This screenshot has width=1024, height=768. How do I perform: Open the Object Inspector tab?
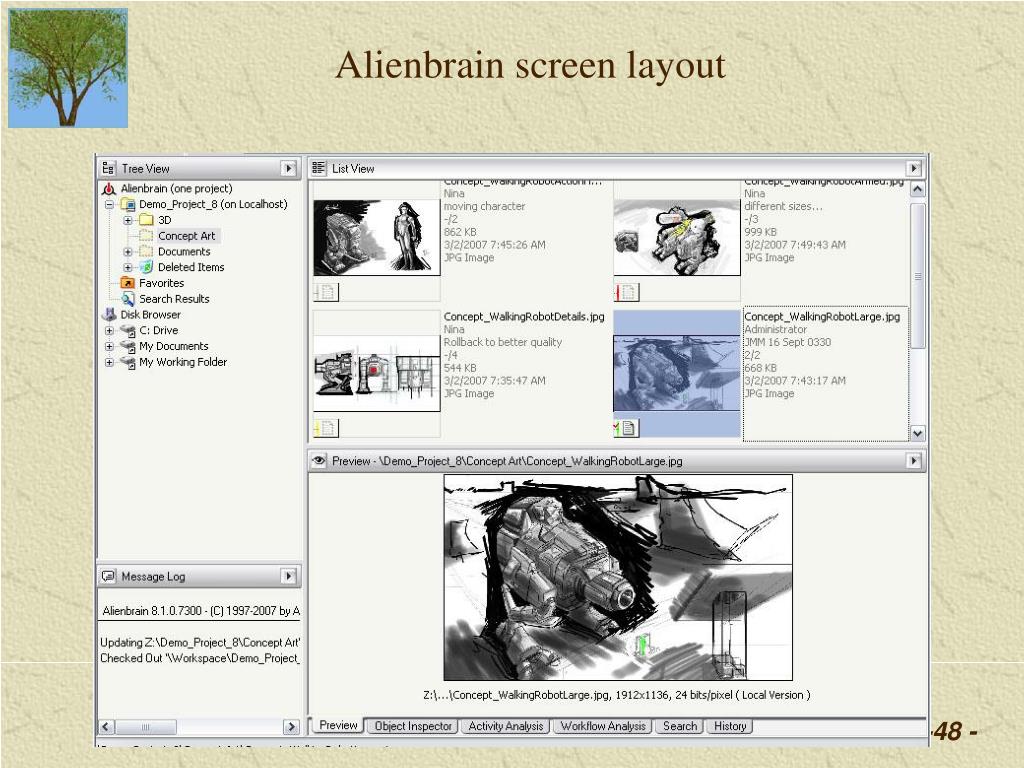click(413, 726)
